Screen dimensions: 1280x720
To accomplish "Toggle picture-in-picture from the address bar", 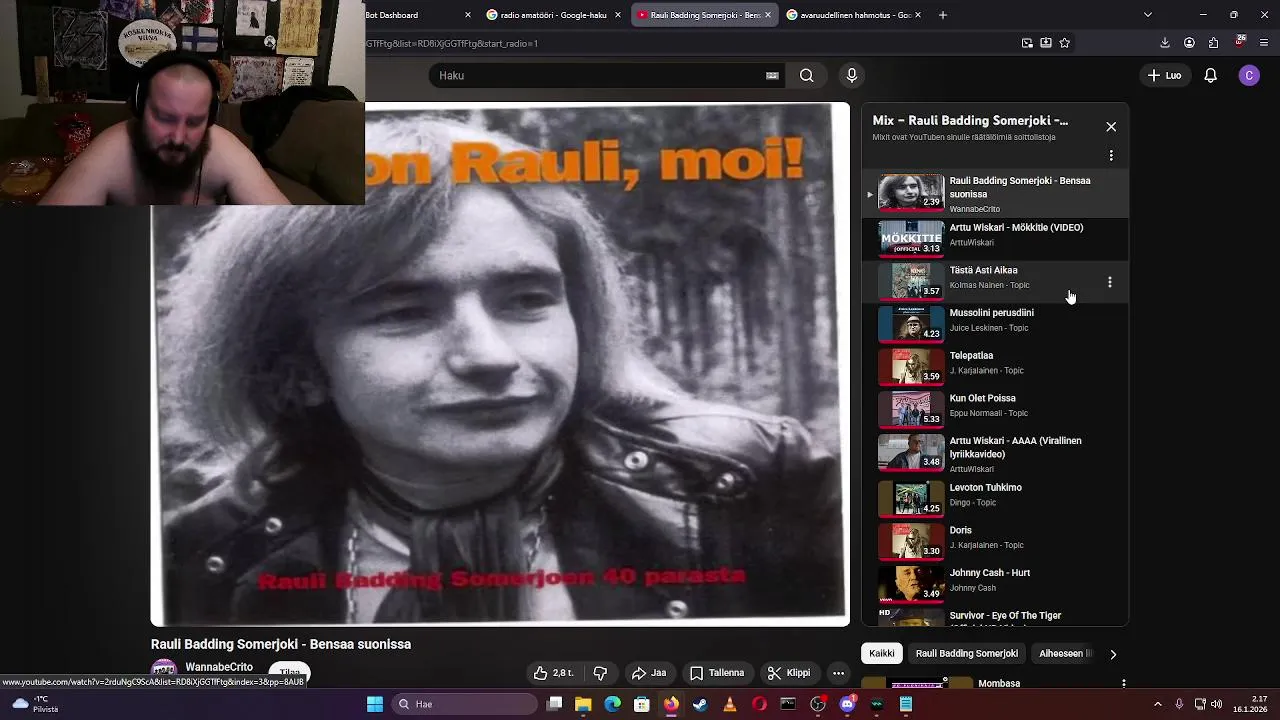I will point(1027,43).
